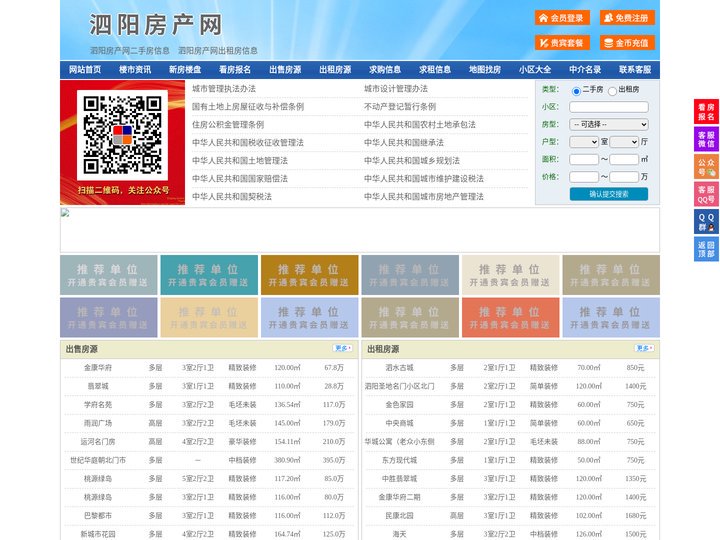Click the maximum 价格 input field

[x=624, y=177]
